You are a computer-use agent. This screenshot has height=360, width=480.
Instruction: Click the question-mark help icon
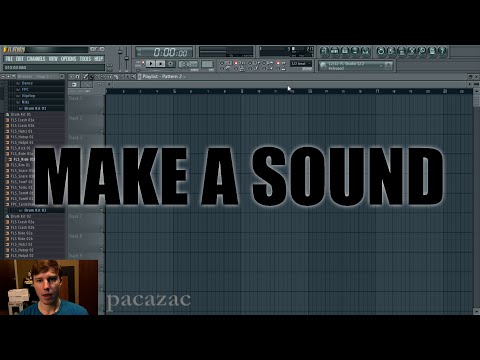pyautogui.click(x=442, y=51)
